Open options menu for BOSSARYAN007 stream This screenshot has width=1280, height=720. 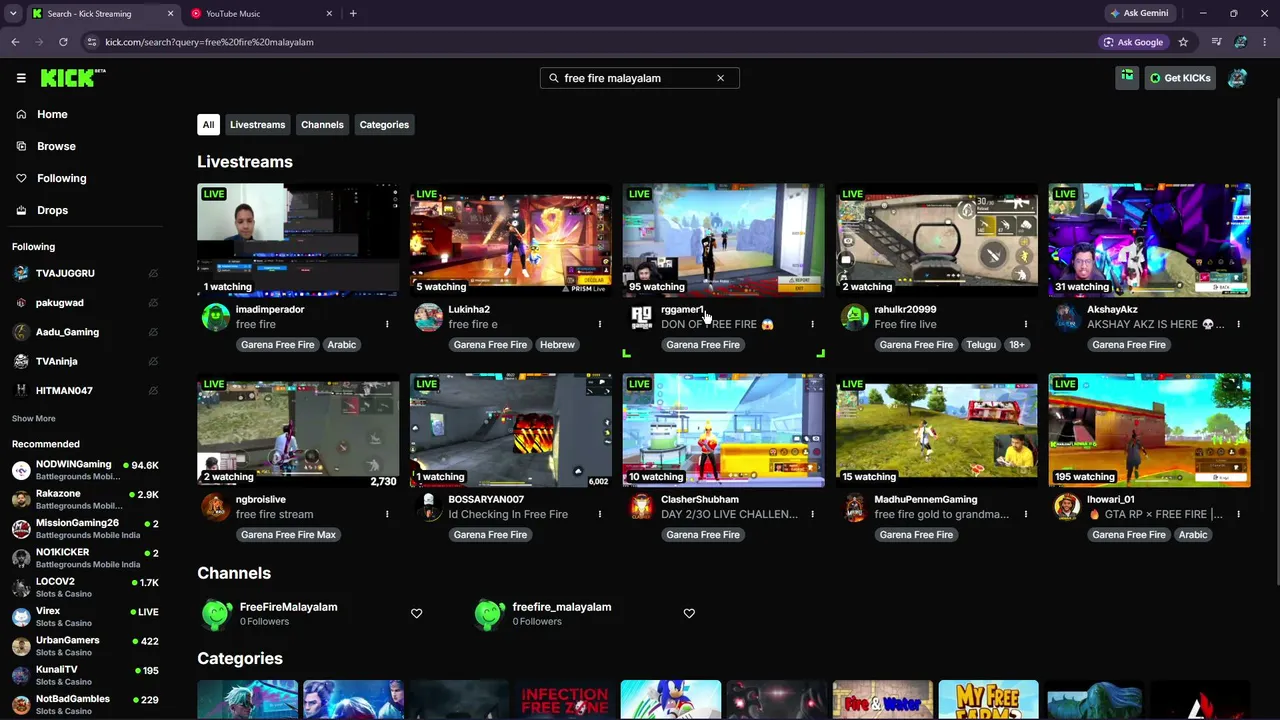[x=600, y=514]
